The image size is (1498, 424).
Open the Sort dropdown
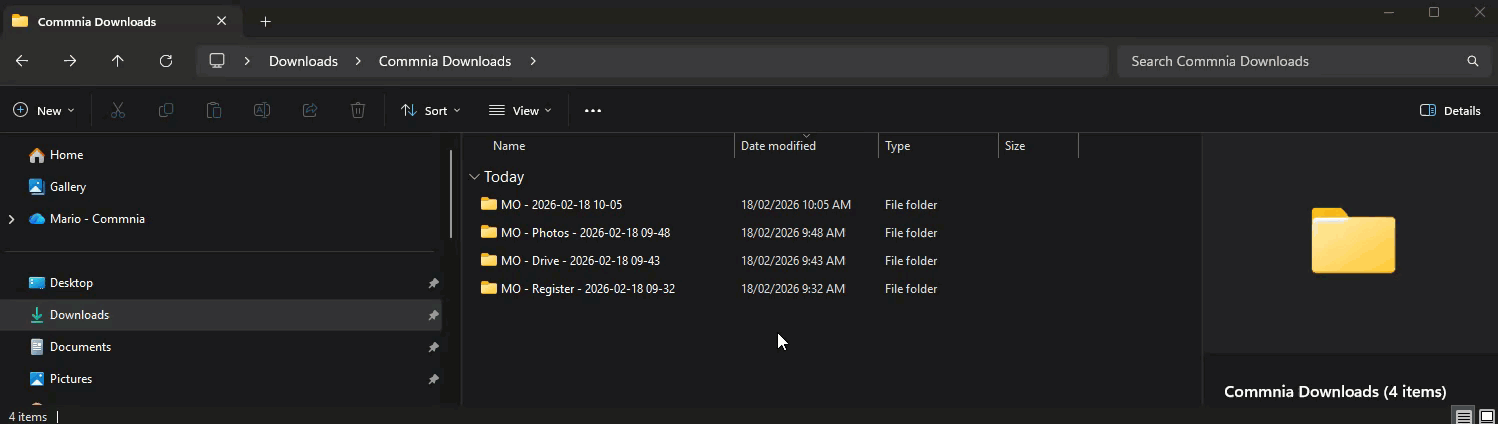[x=431, y=111]
